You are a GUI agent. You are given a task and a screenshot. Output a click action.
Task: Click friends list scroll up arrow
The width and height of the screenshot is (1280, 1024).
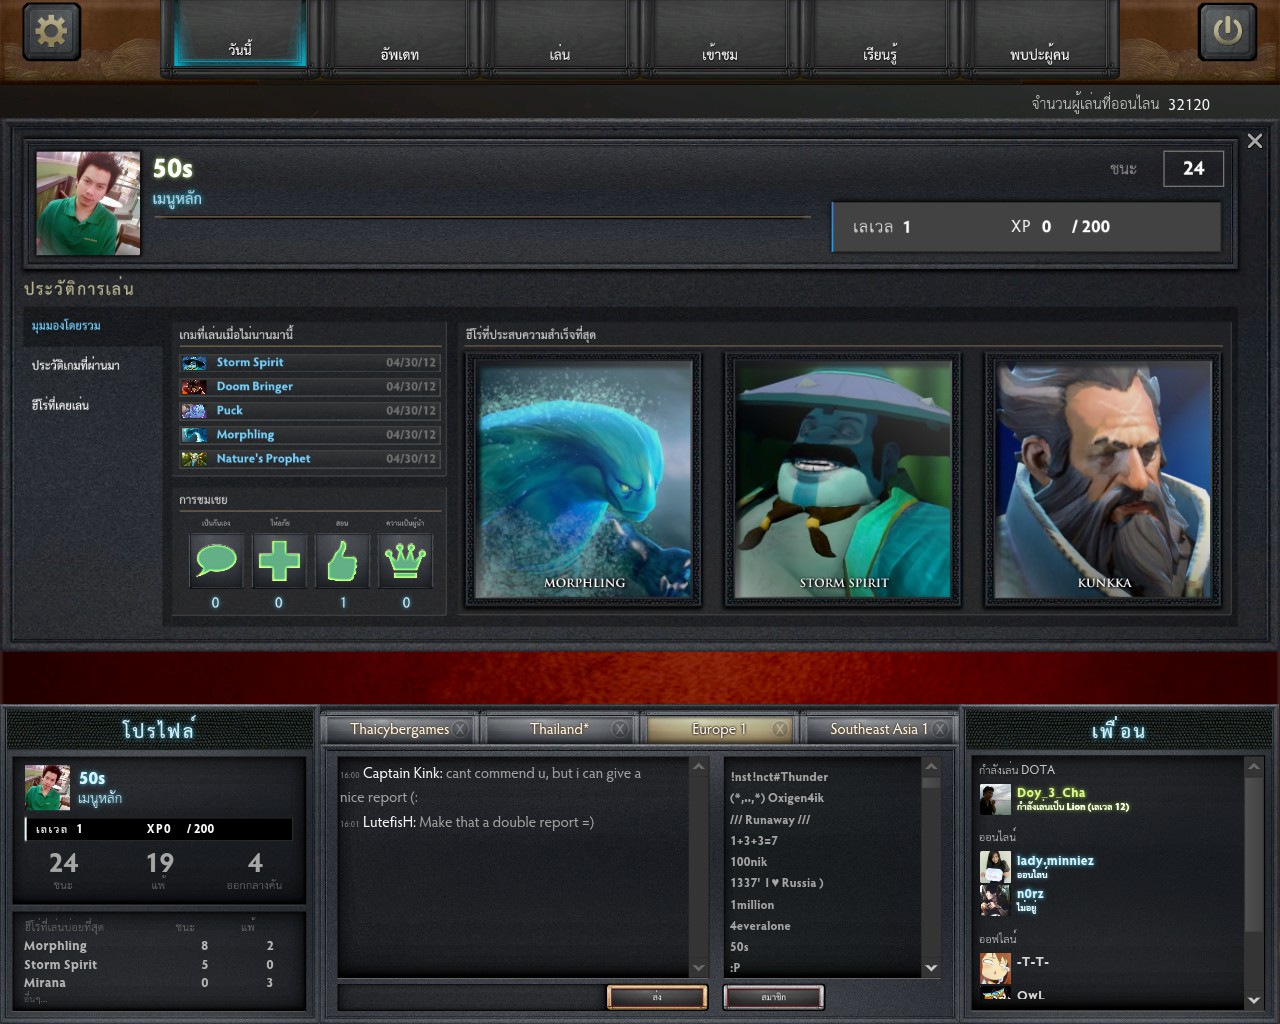point(1254,767)
